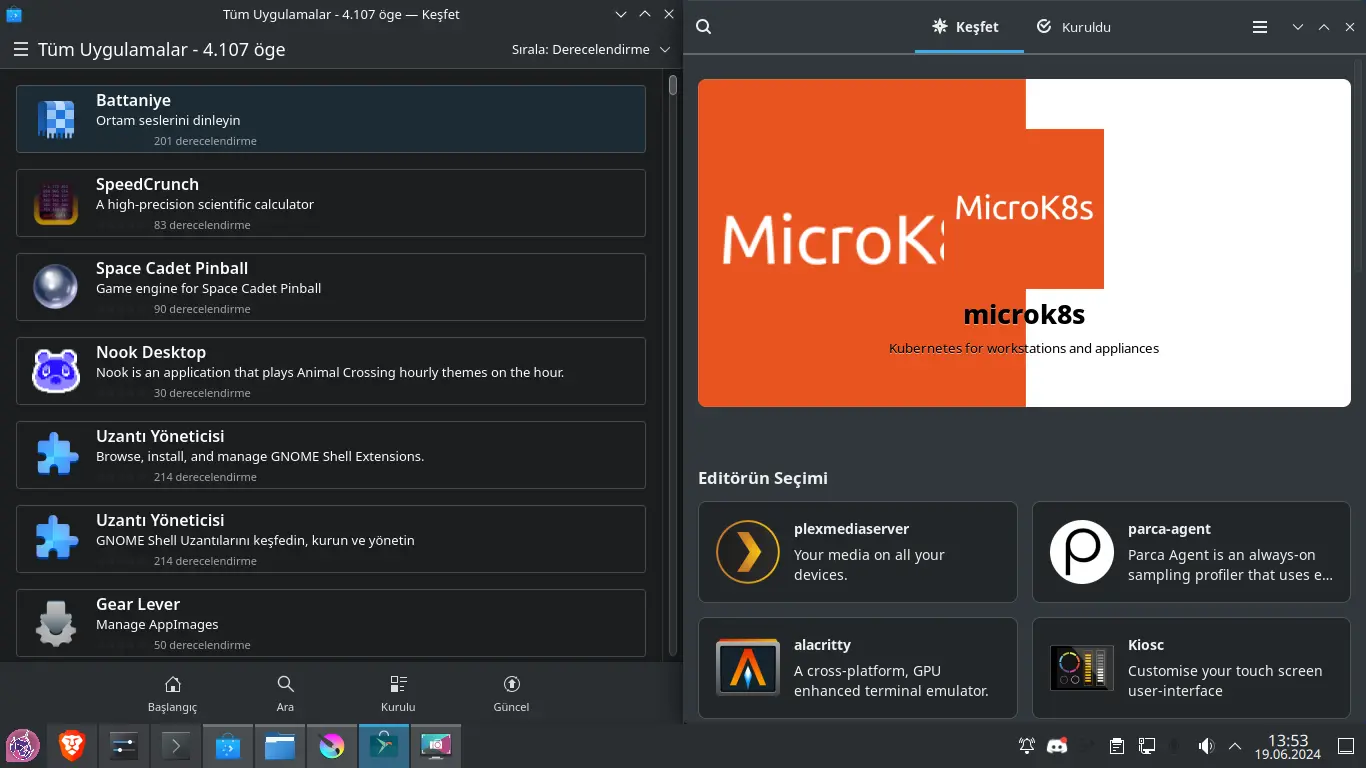This screenshot has width=1366, height=768.
Task: Open the Space Cadet Pinball entry
Action: (x=331, y=287)
